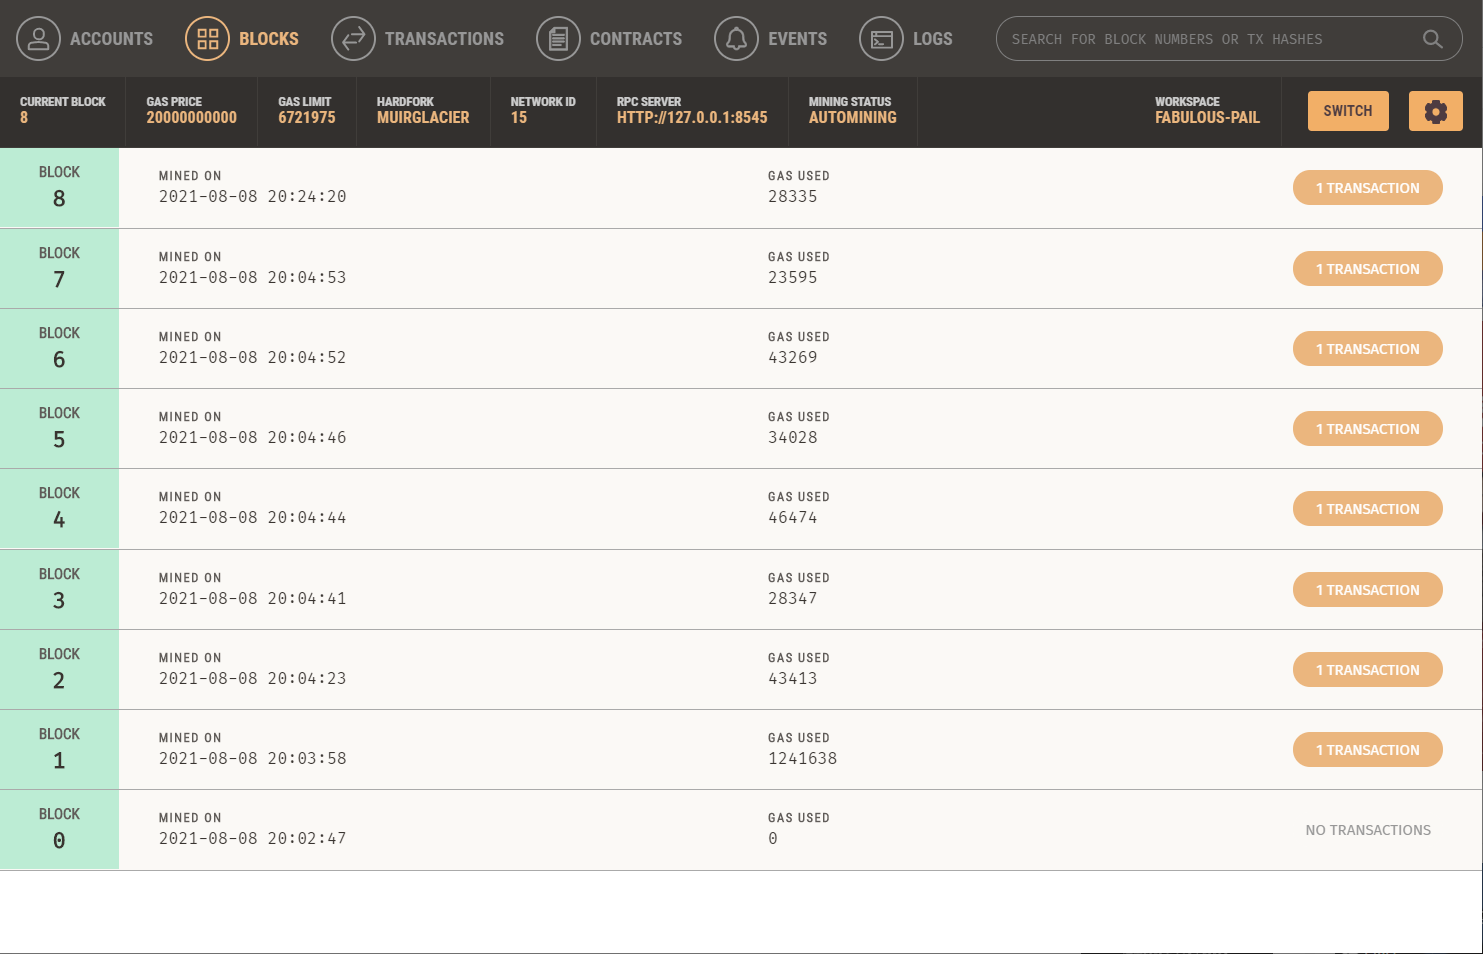Open the 1 transaction of block 2
The width and height of the screenshot is (1483, 954).
(1368, 670)
